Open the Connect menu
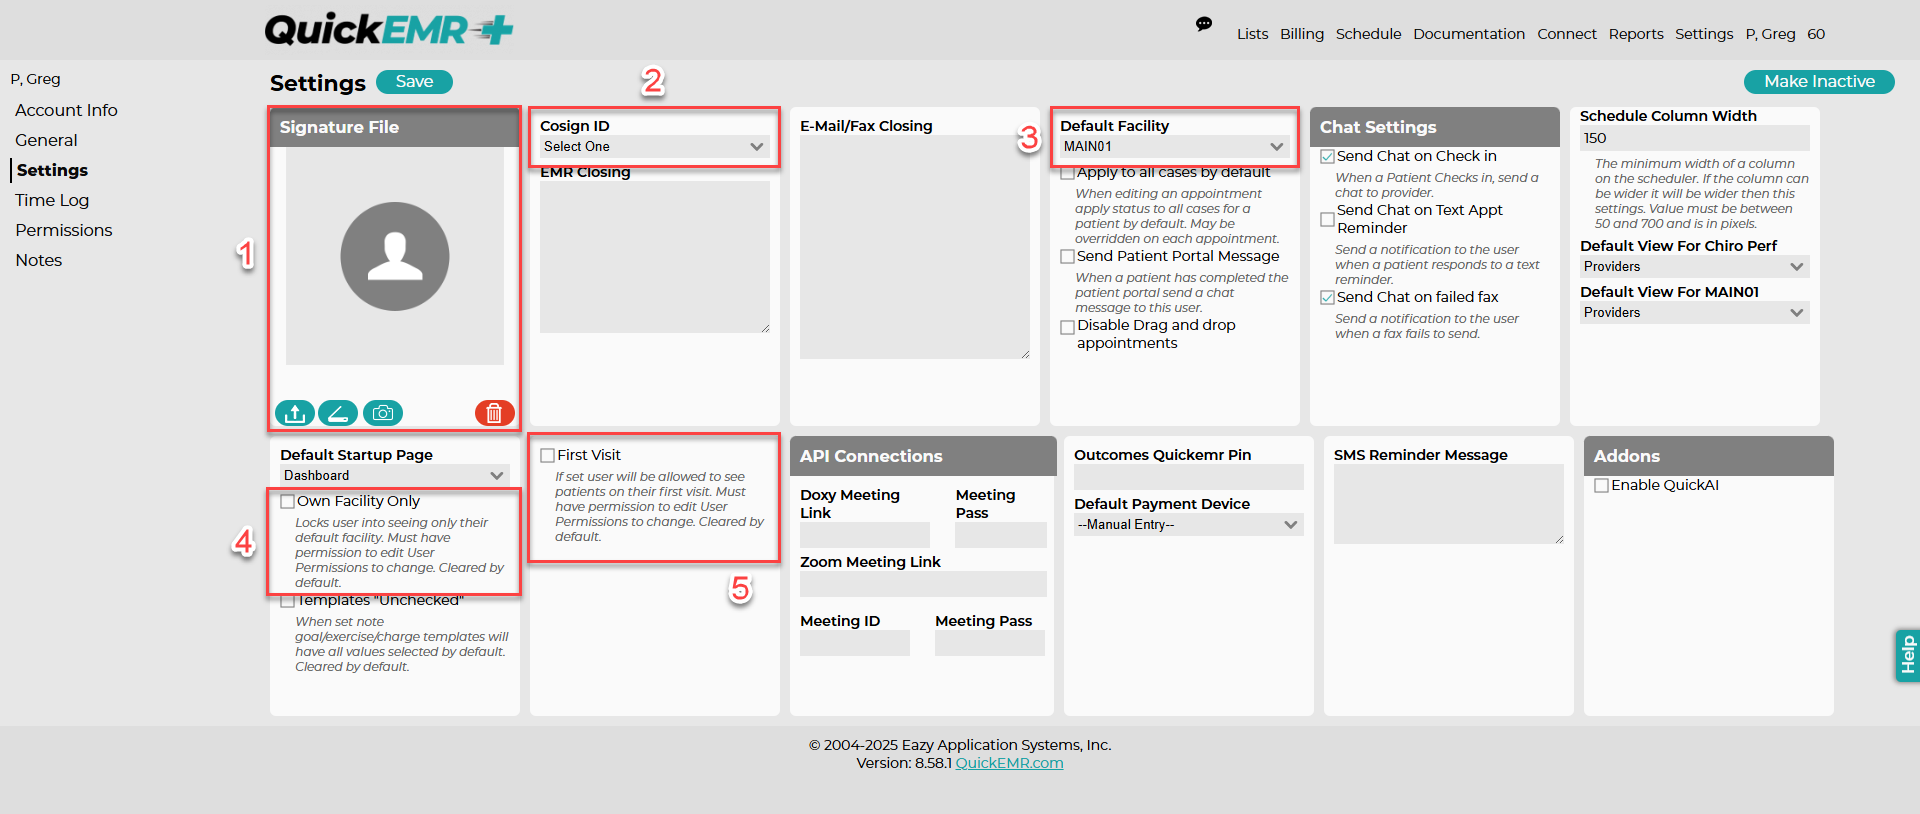The height and width of the screenshot is (814, 1920). 1567,34
